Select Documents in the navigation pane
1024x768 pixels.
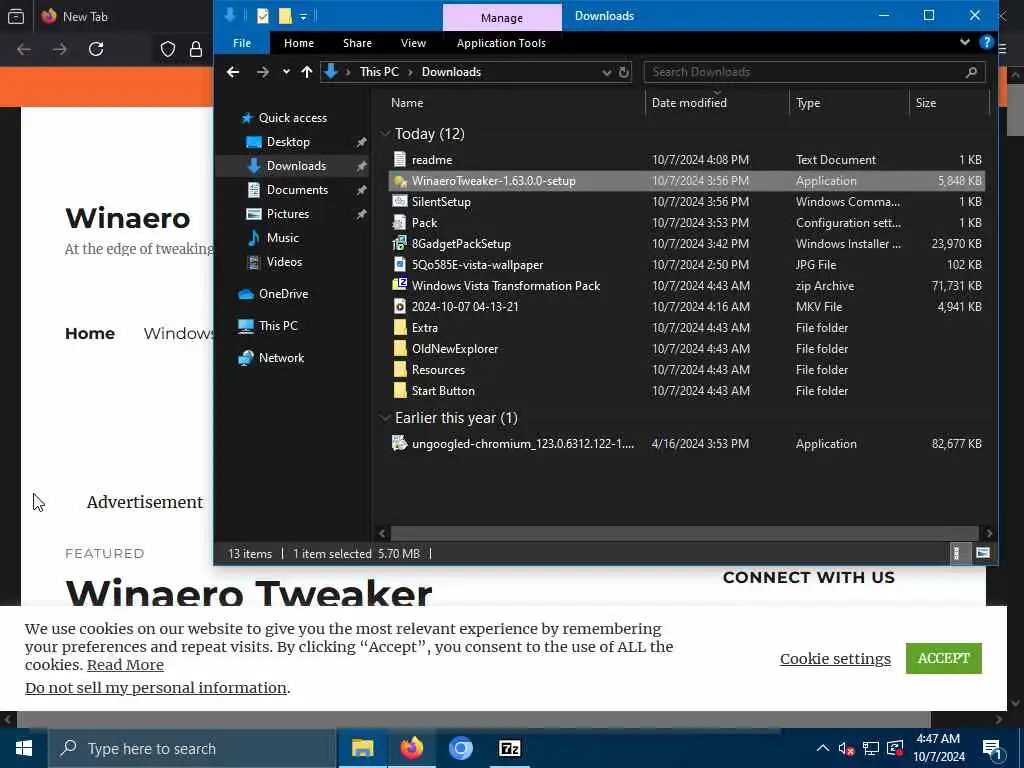pos(297,190)
